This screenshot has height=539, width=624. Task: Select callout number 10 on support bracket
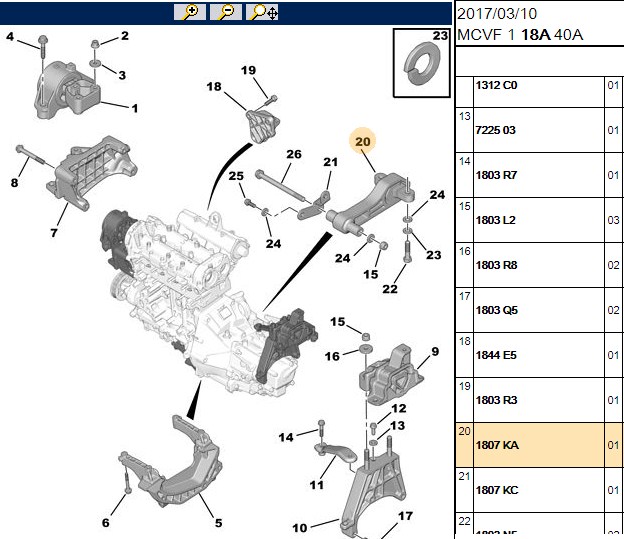300,528
